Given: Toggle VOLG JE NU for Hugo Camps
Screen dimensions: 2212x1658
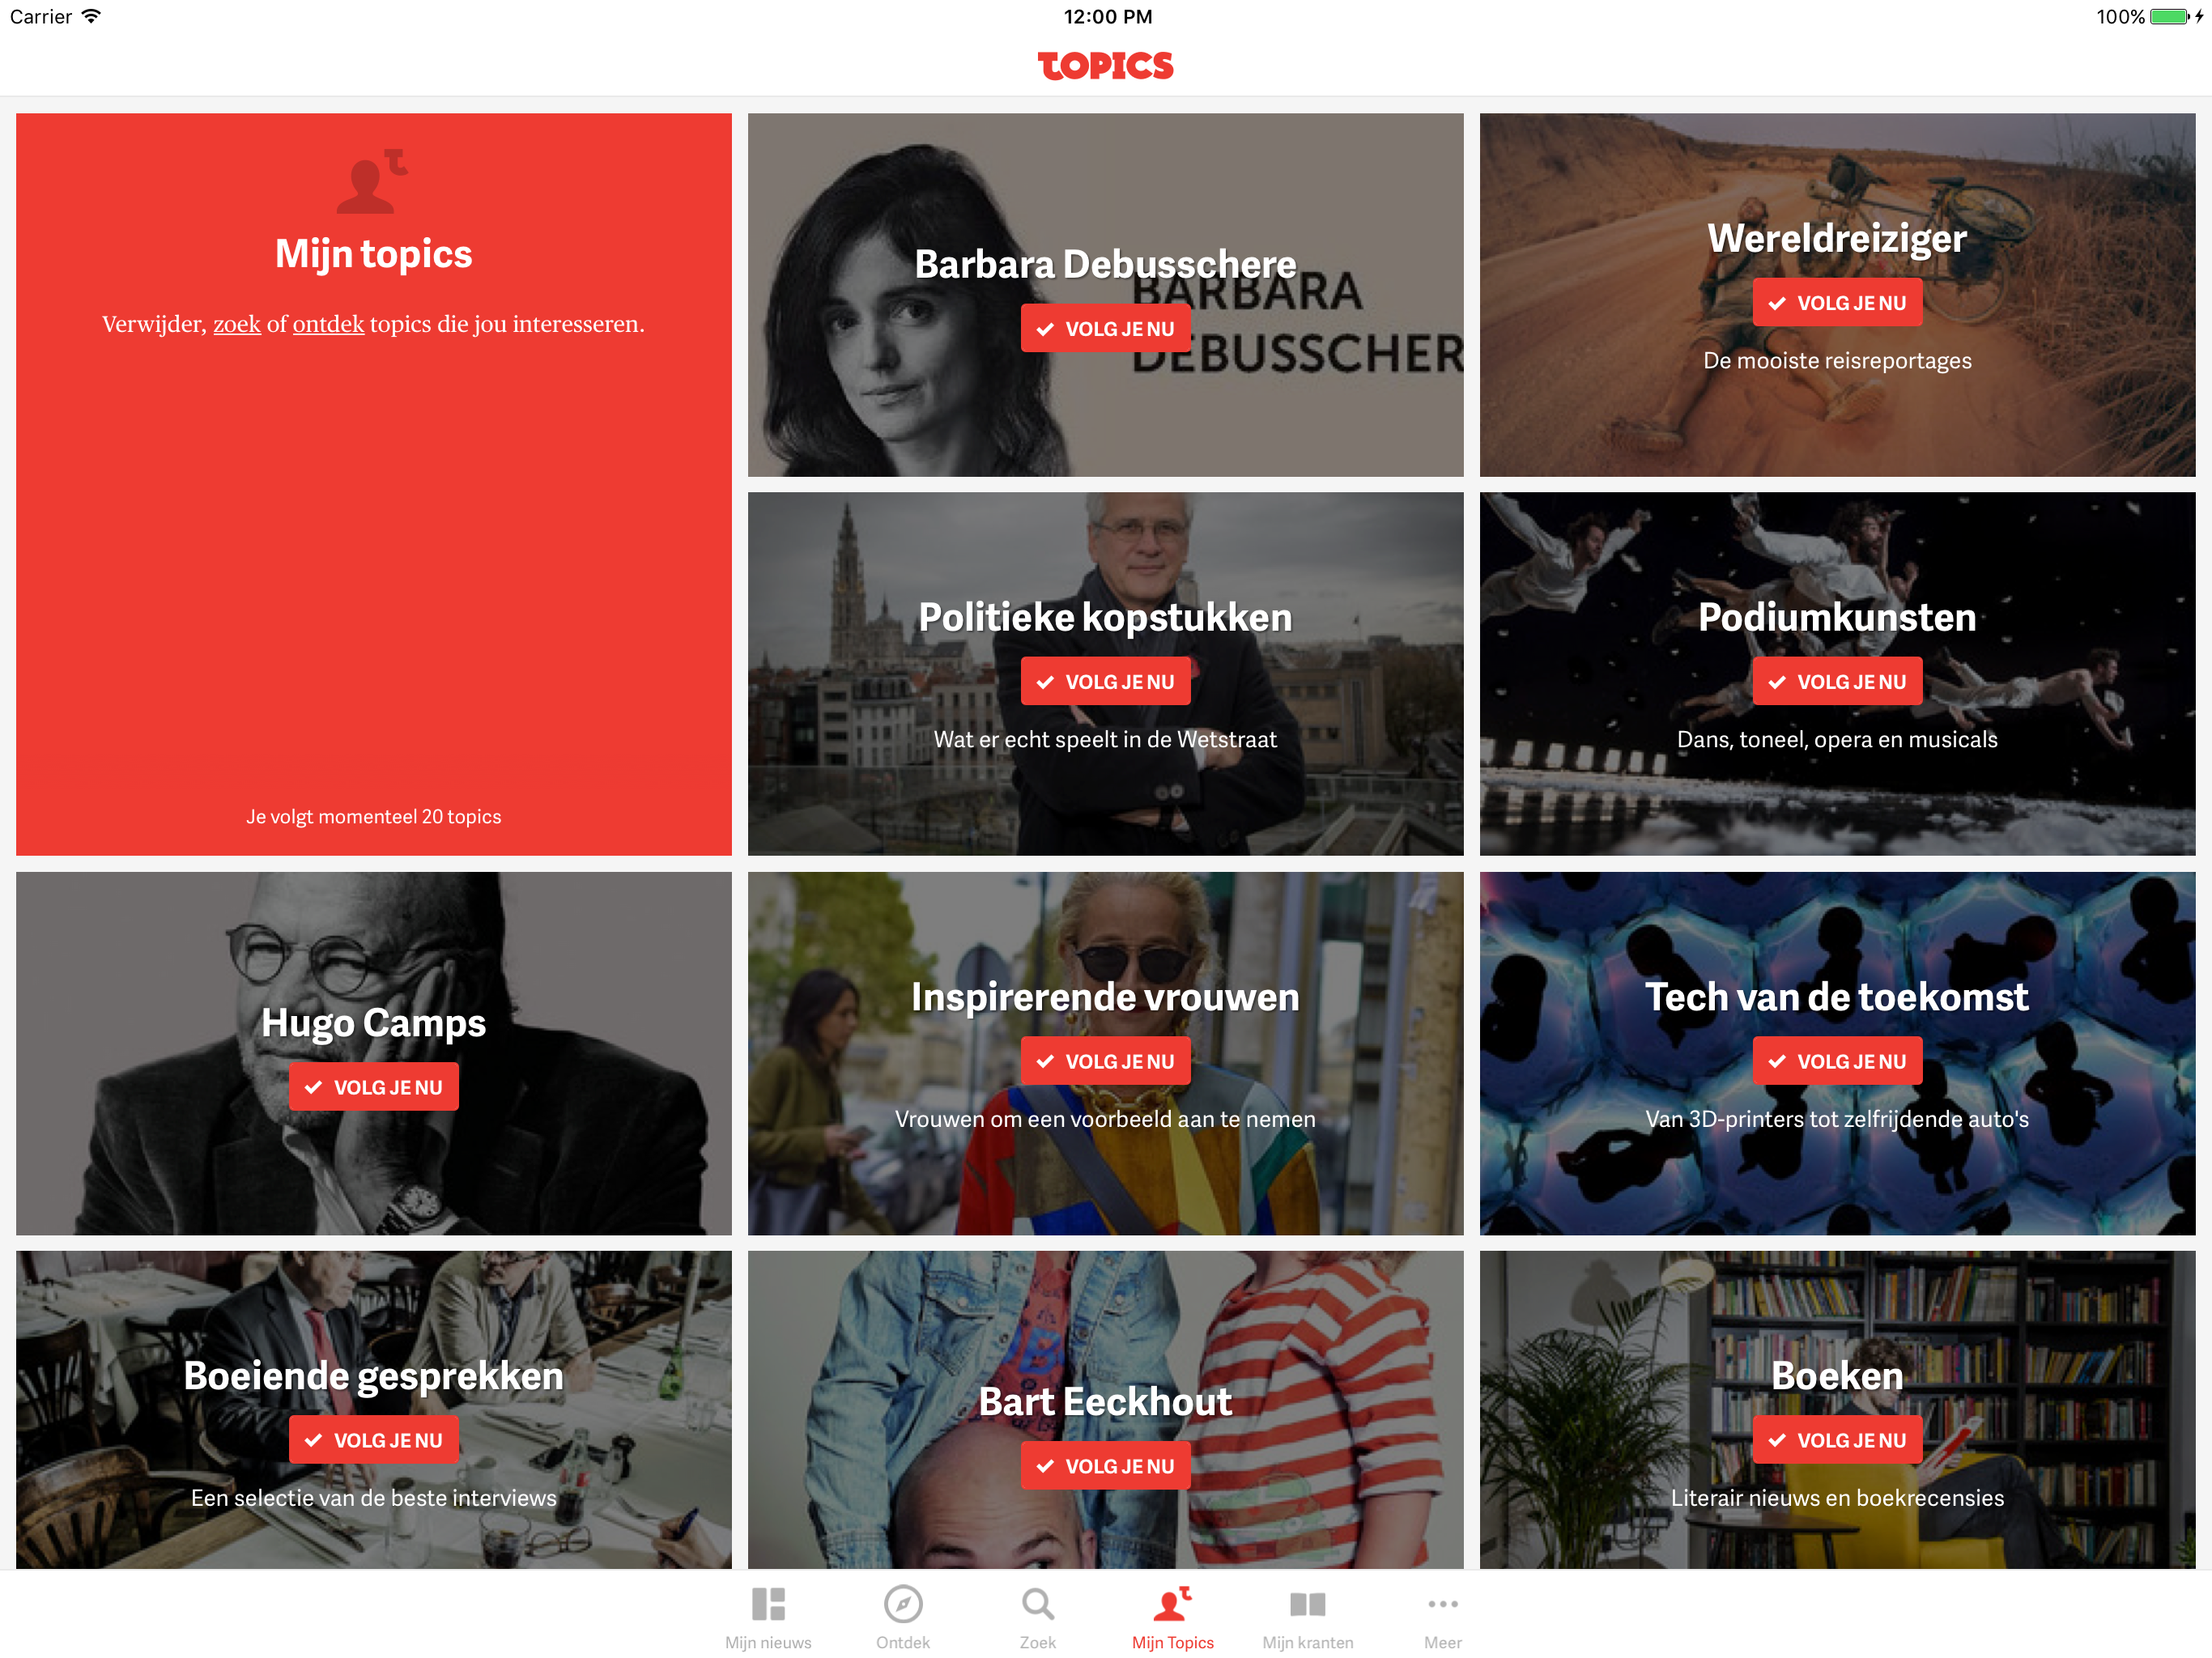Looking at the screenshot, I should point(373,1087).
